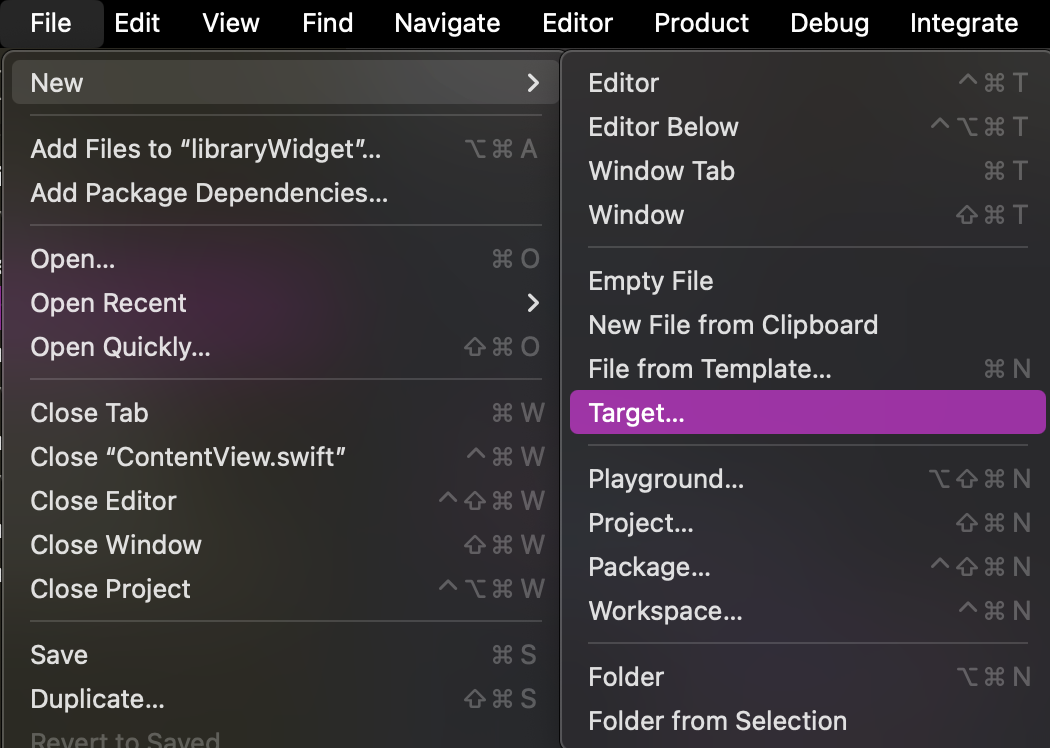The image size is (1050, 748).
Task: Choose Close Window
Action: pyautogui.click(x=285, y=544)
